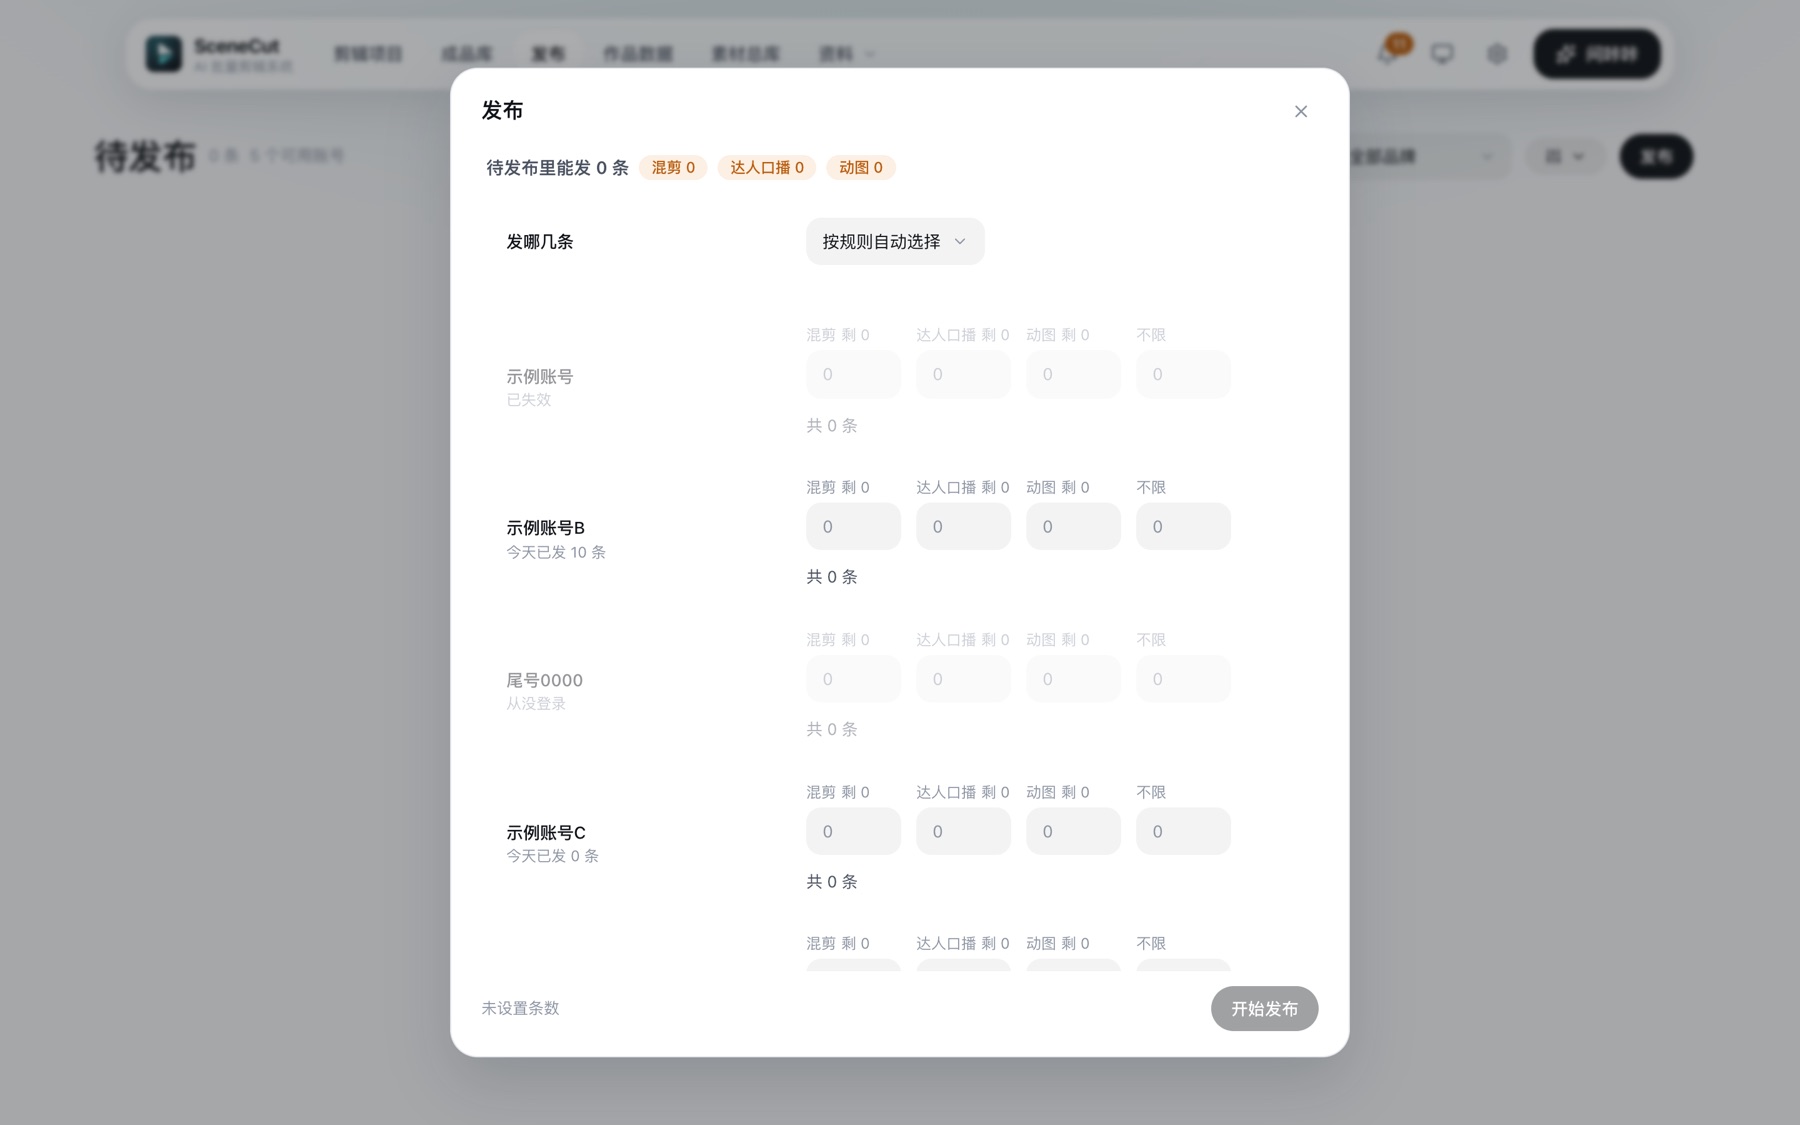Click the black 发布 button on background page
1800x1125 pixels.
1656,156
